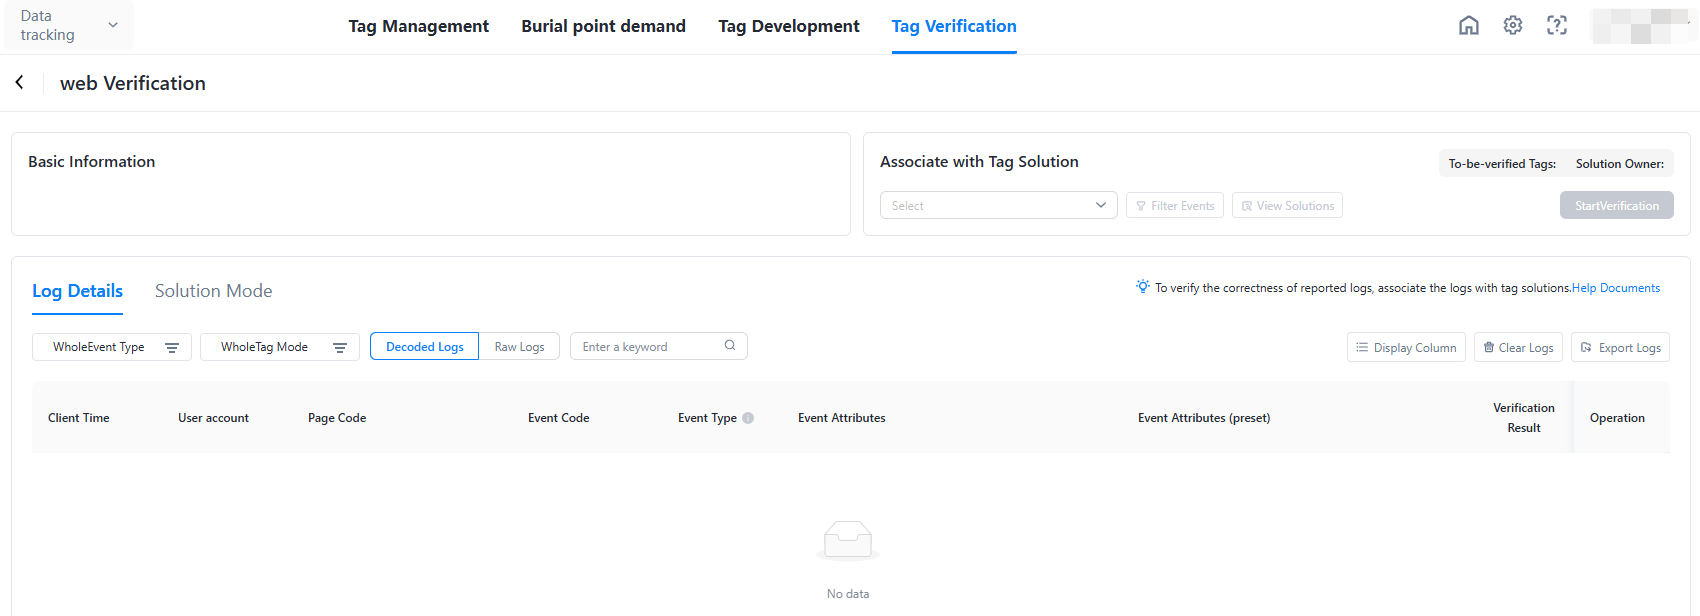Click the Display Column button
This screenshot has height=616, width=1700.
coord(1406,347)
